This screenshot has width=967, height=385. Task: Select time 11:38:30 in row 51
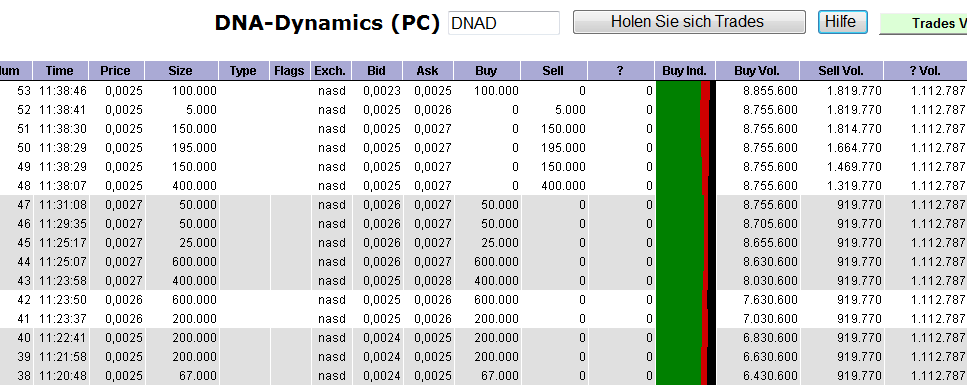[x=63, y=129]
